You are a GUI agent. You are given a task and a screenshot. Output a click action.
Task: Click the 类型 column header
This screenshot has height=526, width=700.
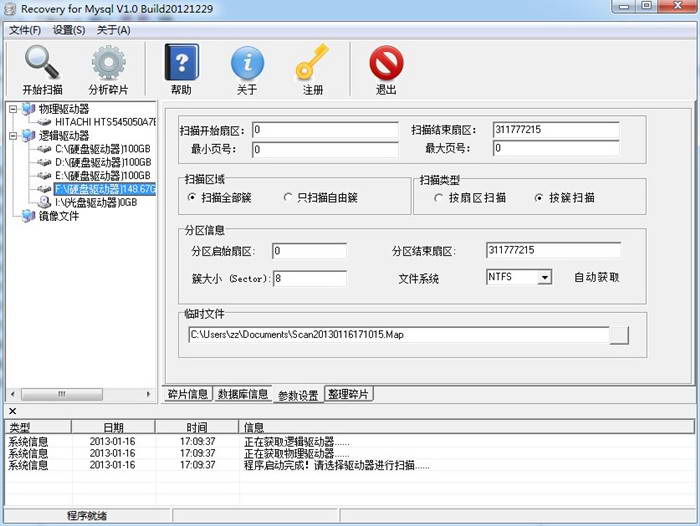[x=38, y=427]
